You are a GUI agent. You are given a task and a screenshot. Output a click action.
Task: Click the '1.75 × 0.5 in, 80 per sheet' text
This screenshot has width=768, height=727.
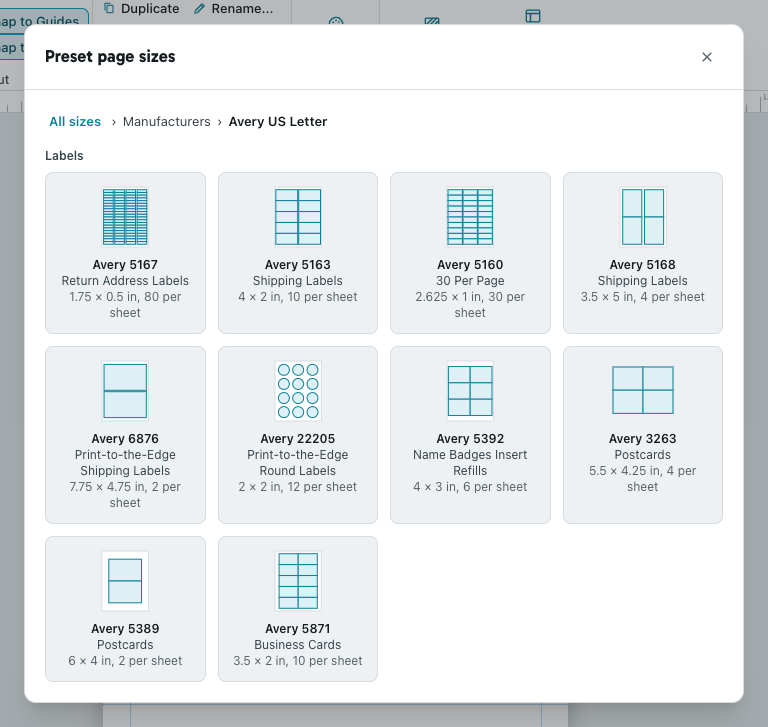click(x=125, y=305)
